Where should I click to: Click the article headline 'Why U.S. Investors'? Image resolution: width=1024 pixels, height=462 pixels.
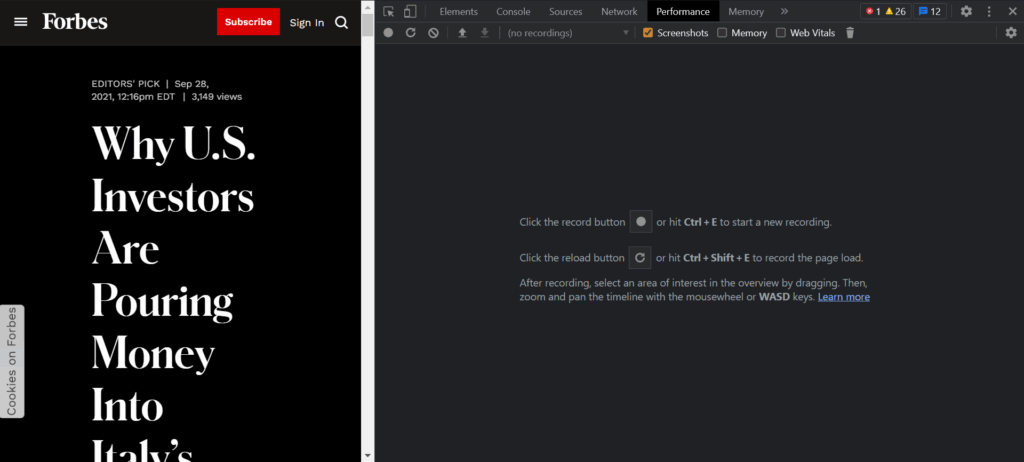coord(174,170)
